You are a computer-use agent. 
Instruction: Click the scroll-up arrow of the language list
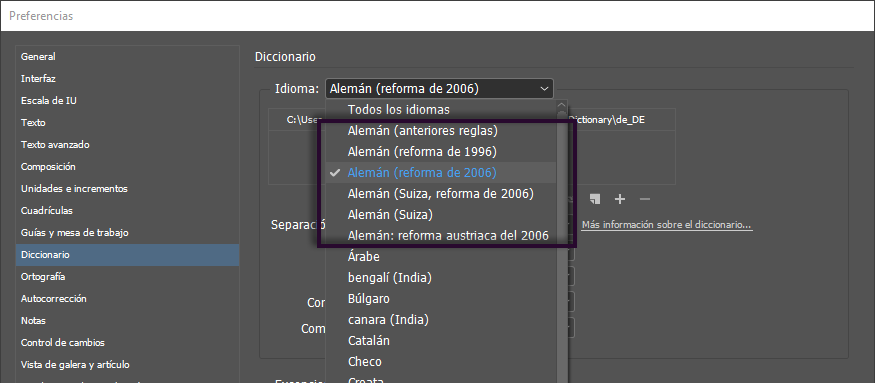click(x=562, y=105)
